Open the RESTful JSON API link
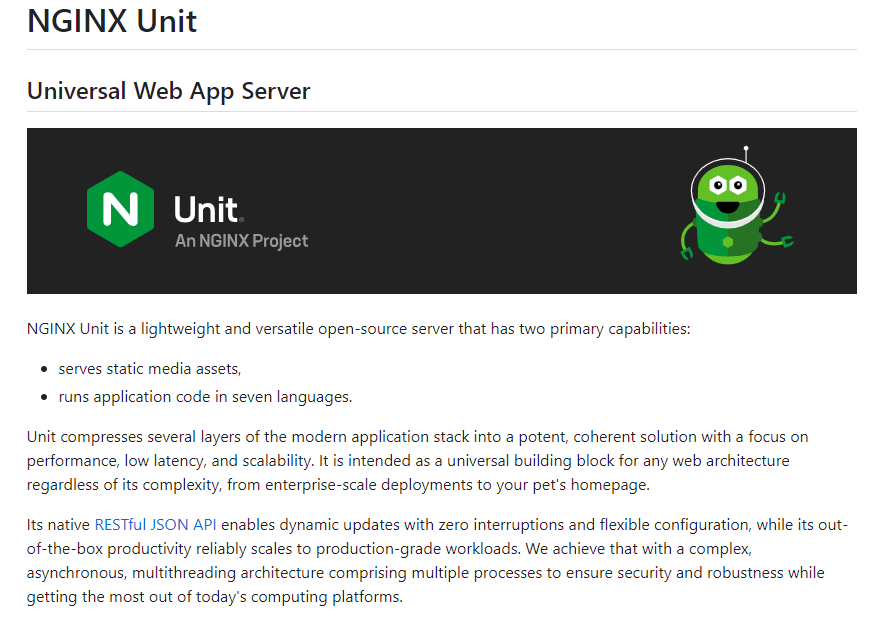 (155, 525)
